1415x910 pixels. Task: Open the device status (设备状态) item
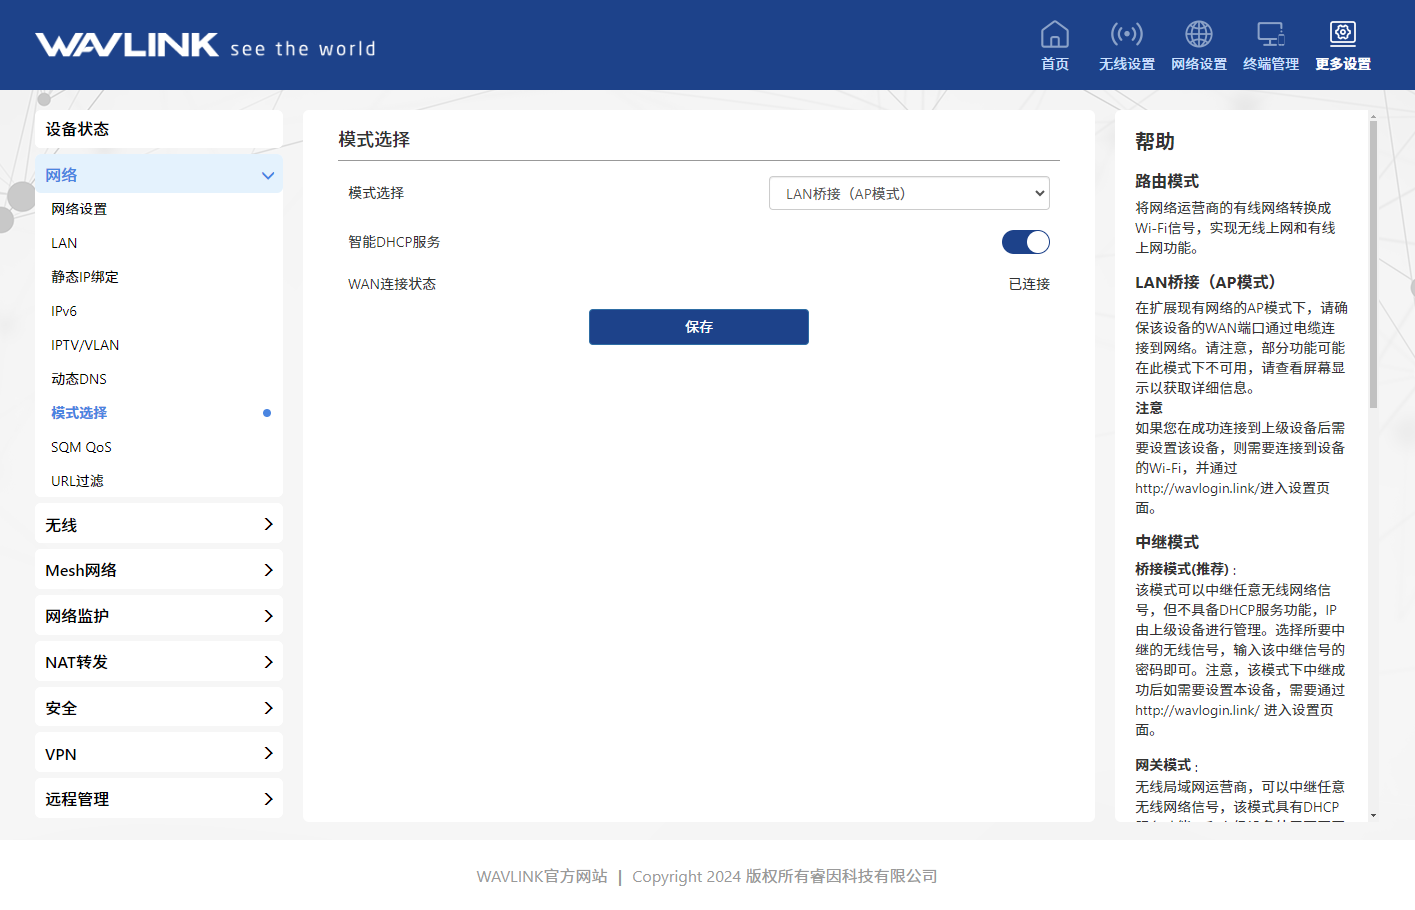coord(159,129)
